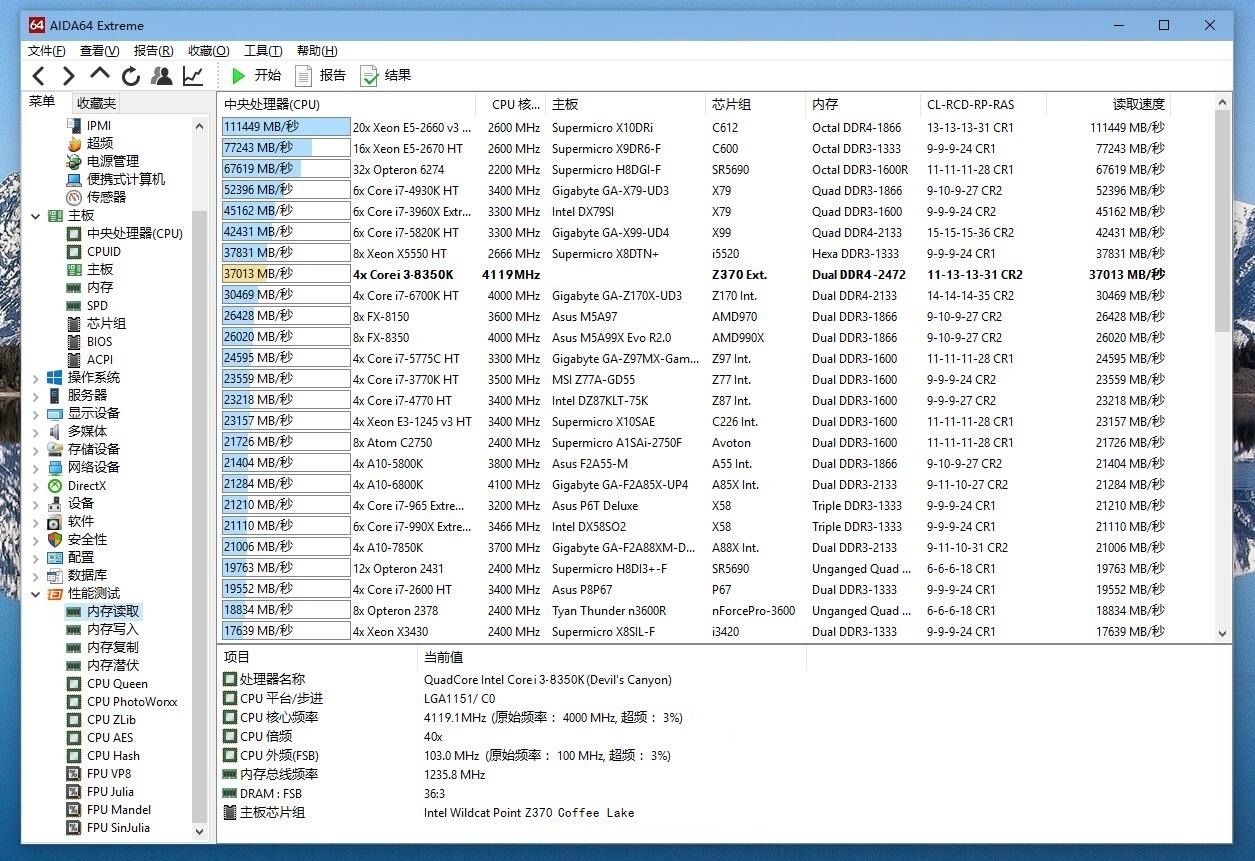Viewport: 1255px width, 861px height.
Task: Click the 安全性 shield icon
Action: click(55, 539)
